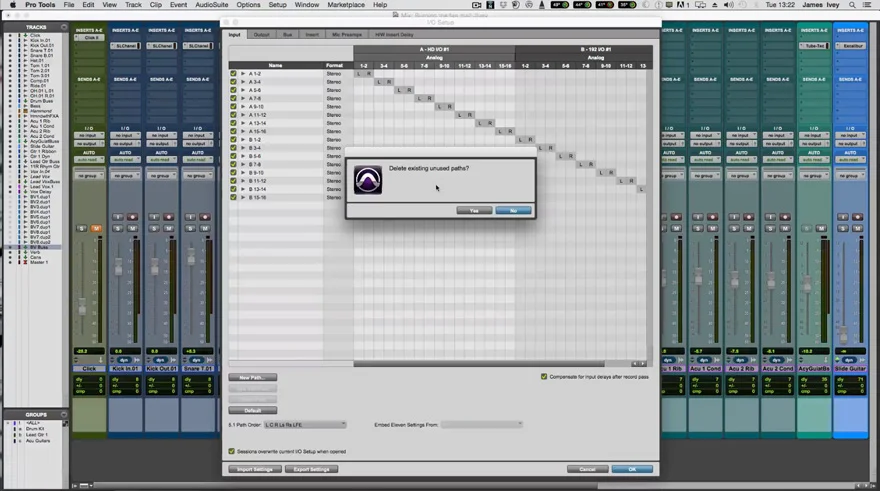Open the Click track input selector
Viewport: 880px width, 491px height.
[x=89, y=135]
